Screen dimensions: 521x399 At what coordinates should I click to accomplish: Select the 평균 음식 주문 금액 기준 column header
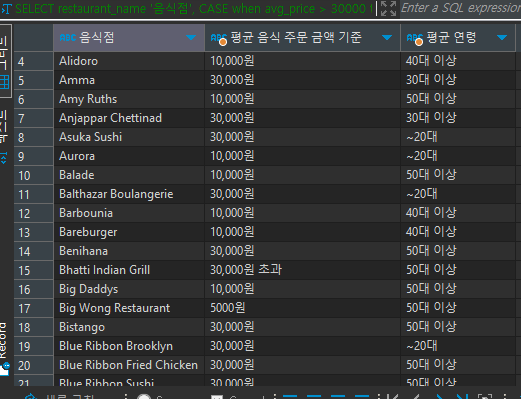[303, 37]
